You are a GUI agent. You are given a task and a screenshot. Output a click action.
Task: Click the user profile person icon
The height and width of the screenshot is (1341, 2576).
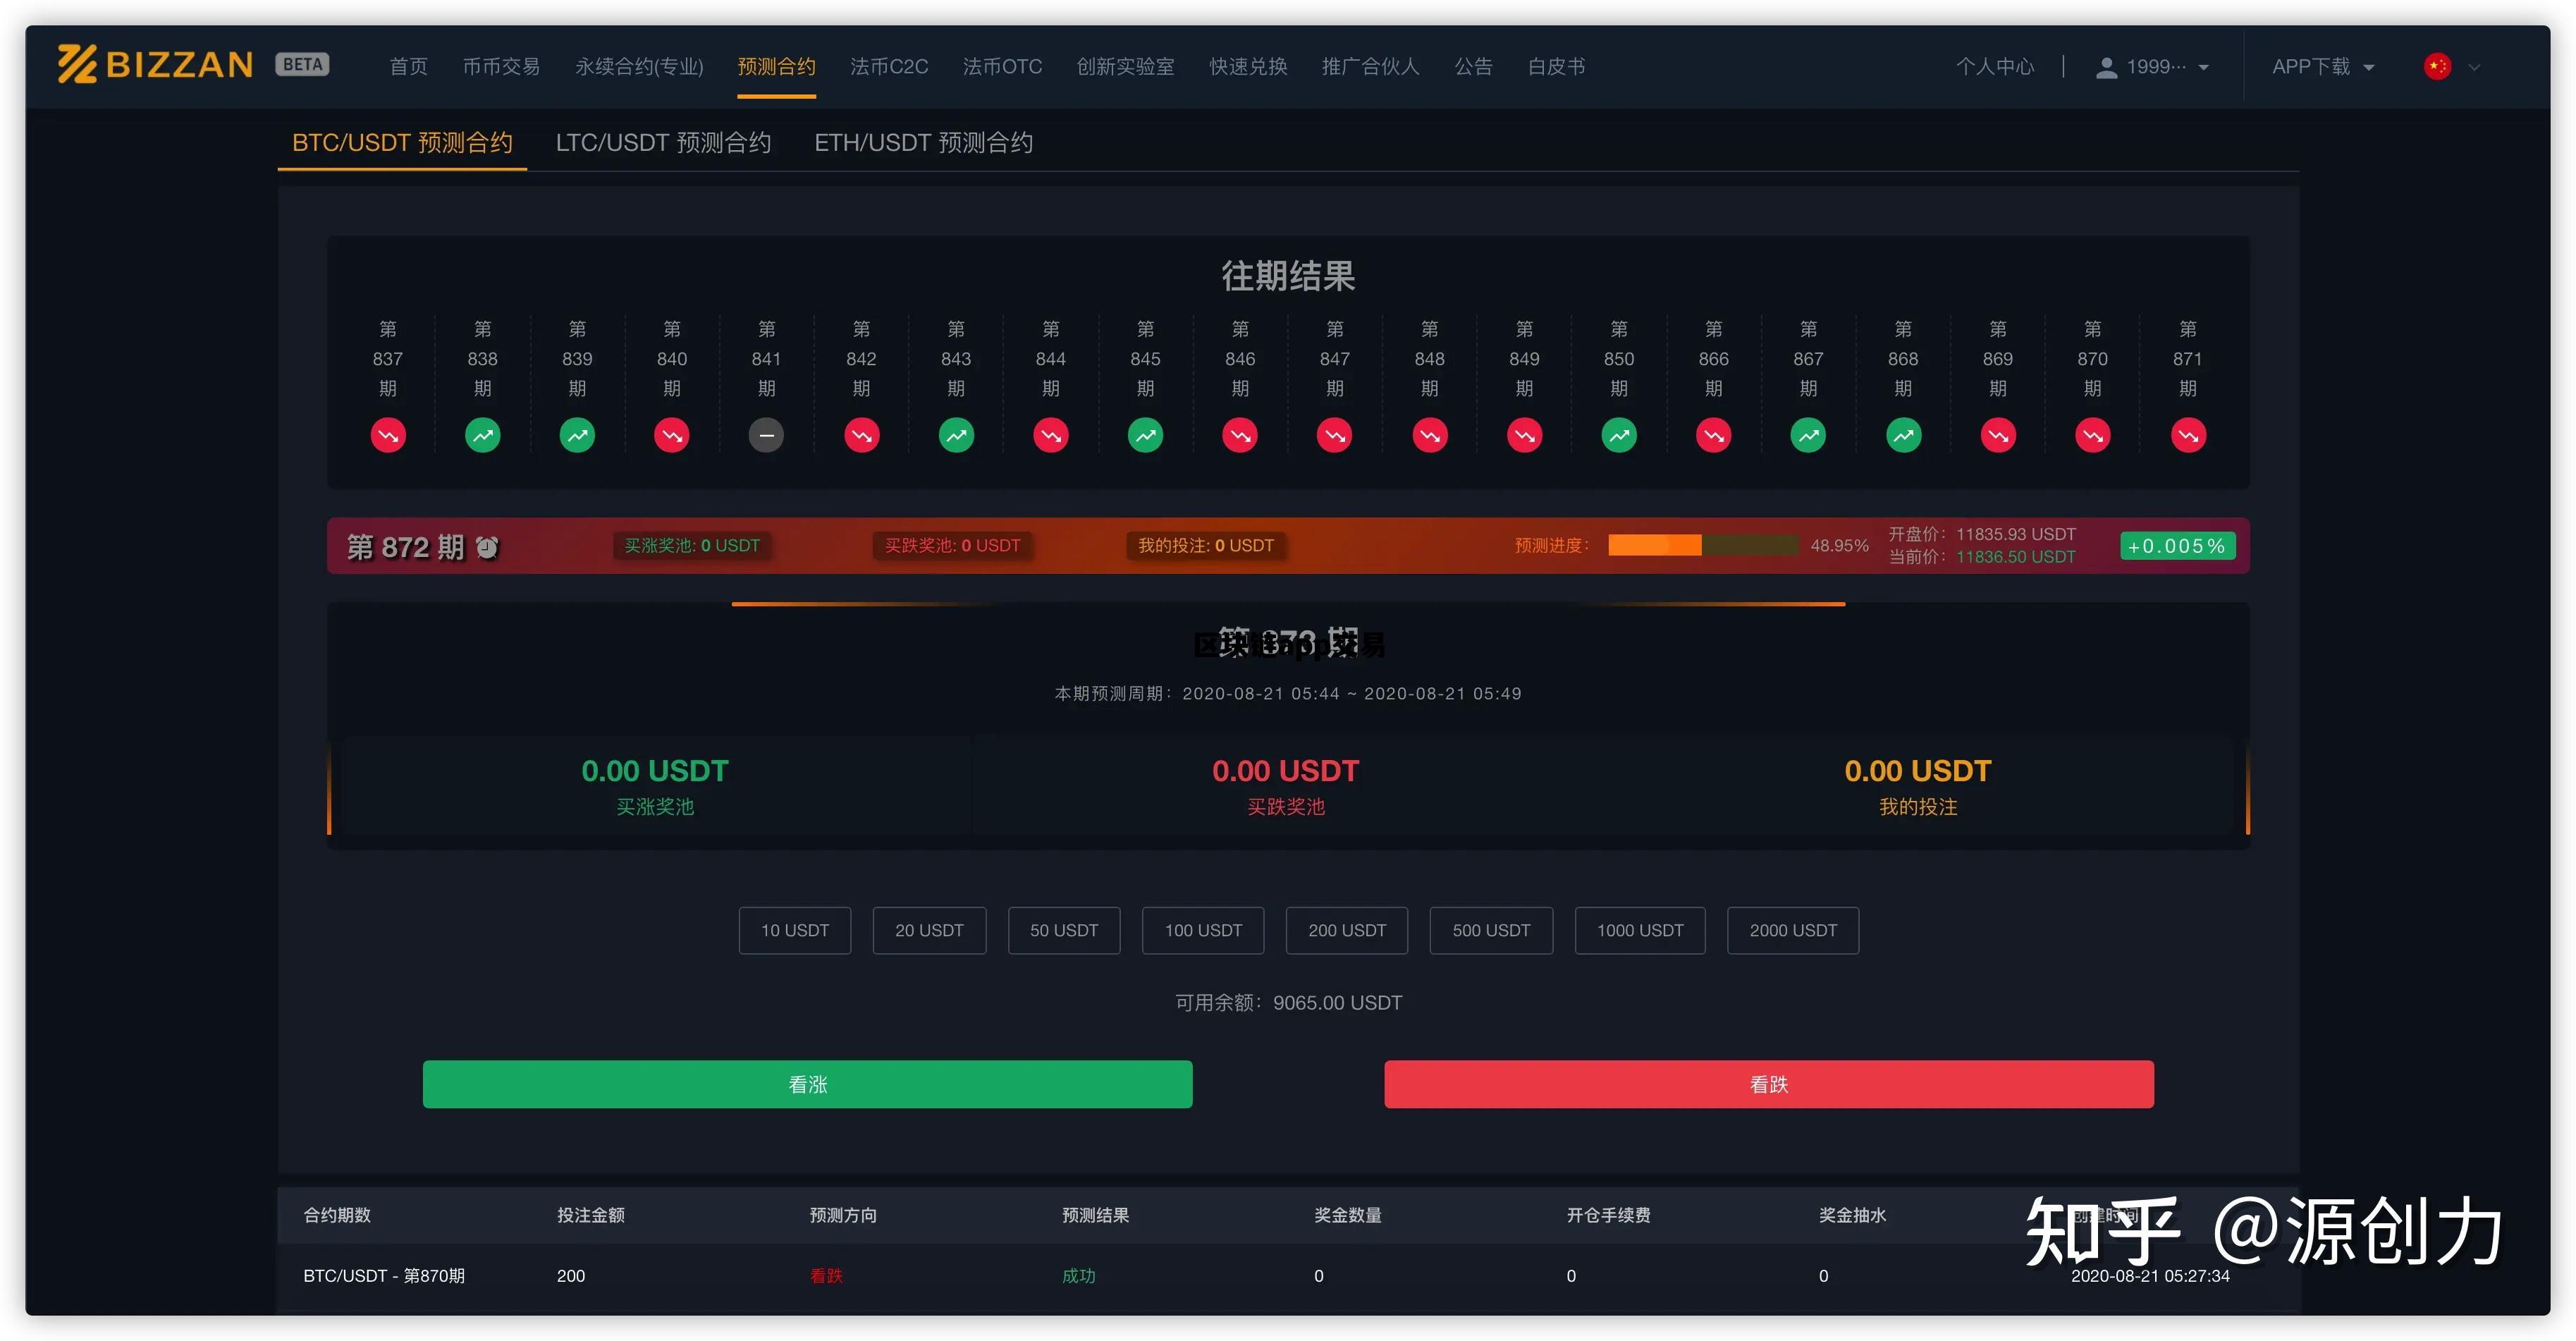[2105, 66]
